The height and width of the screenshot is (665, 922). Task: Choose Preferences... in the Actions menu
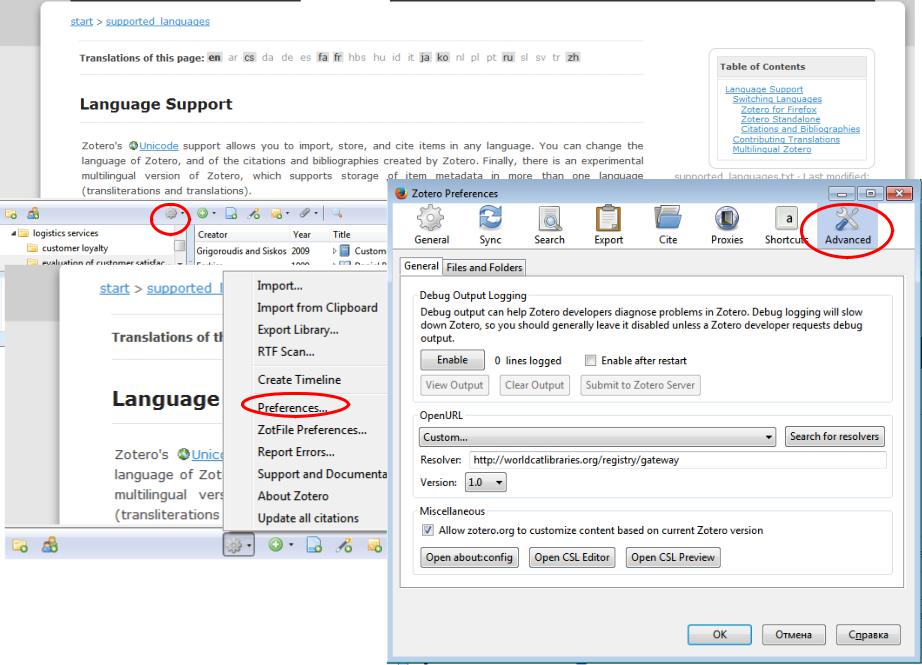tap(292, 407)
